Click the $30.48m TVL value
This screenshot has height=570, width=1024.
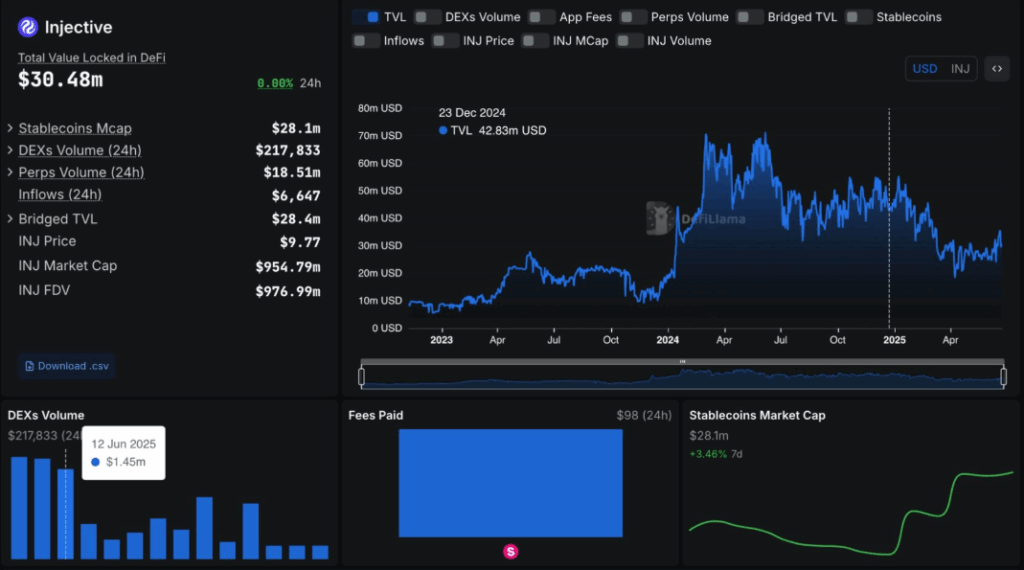coord(60,80)
